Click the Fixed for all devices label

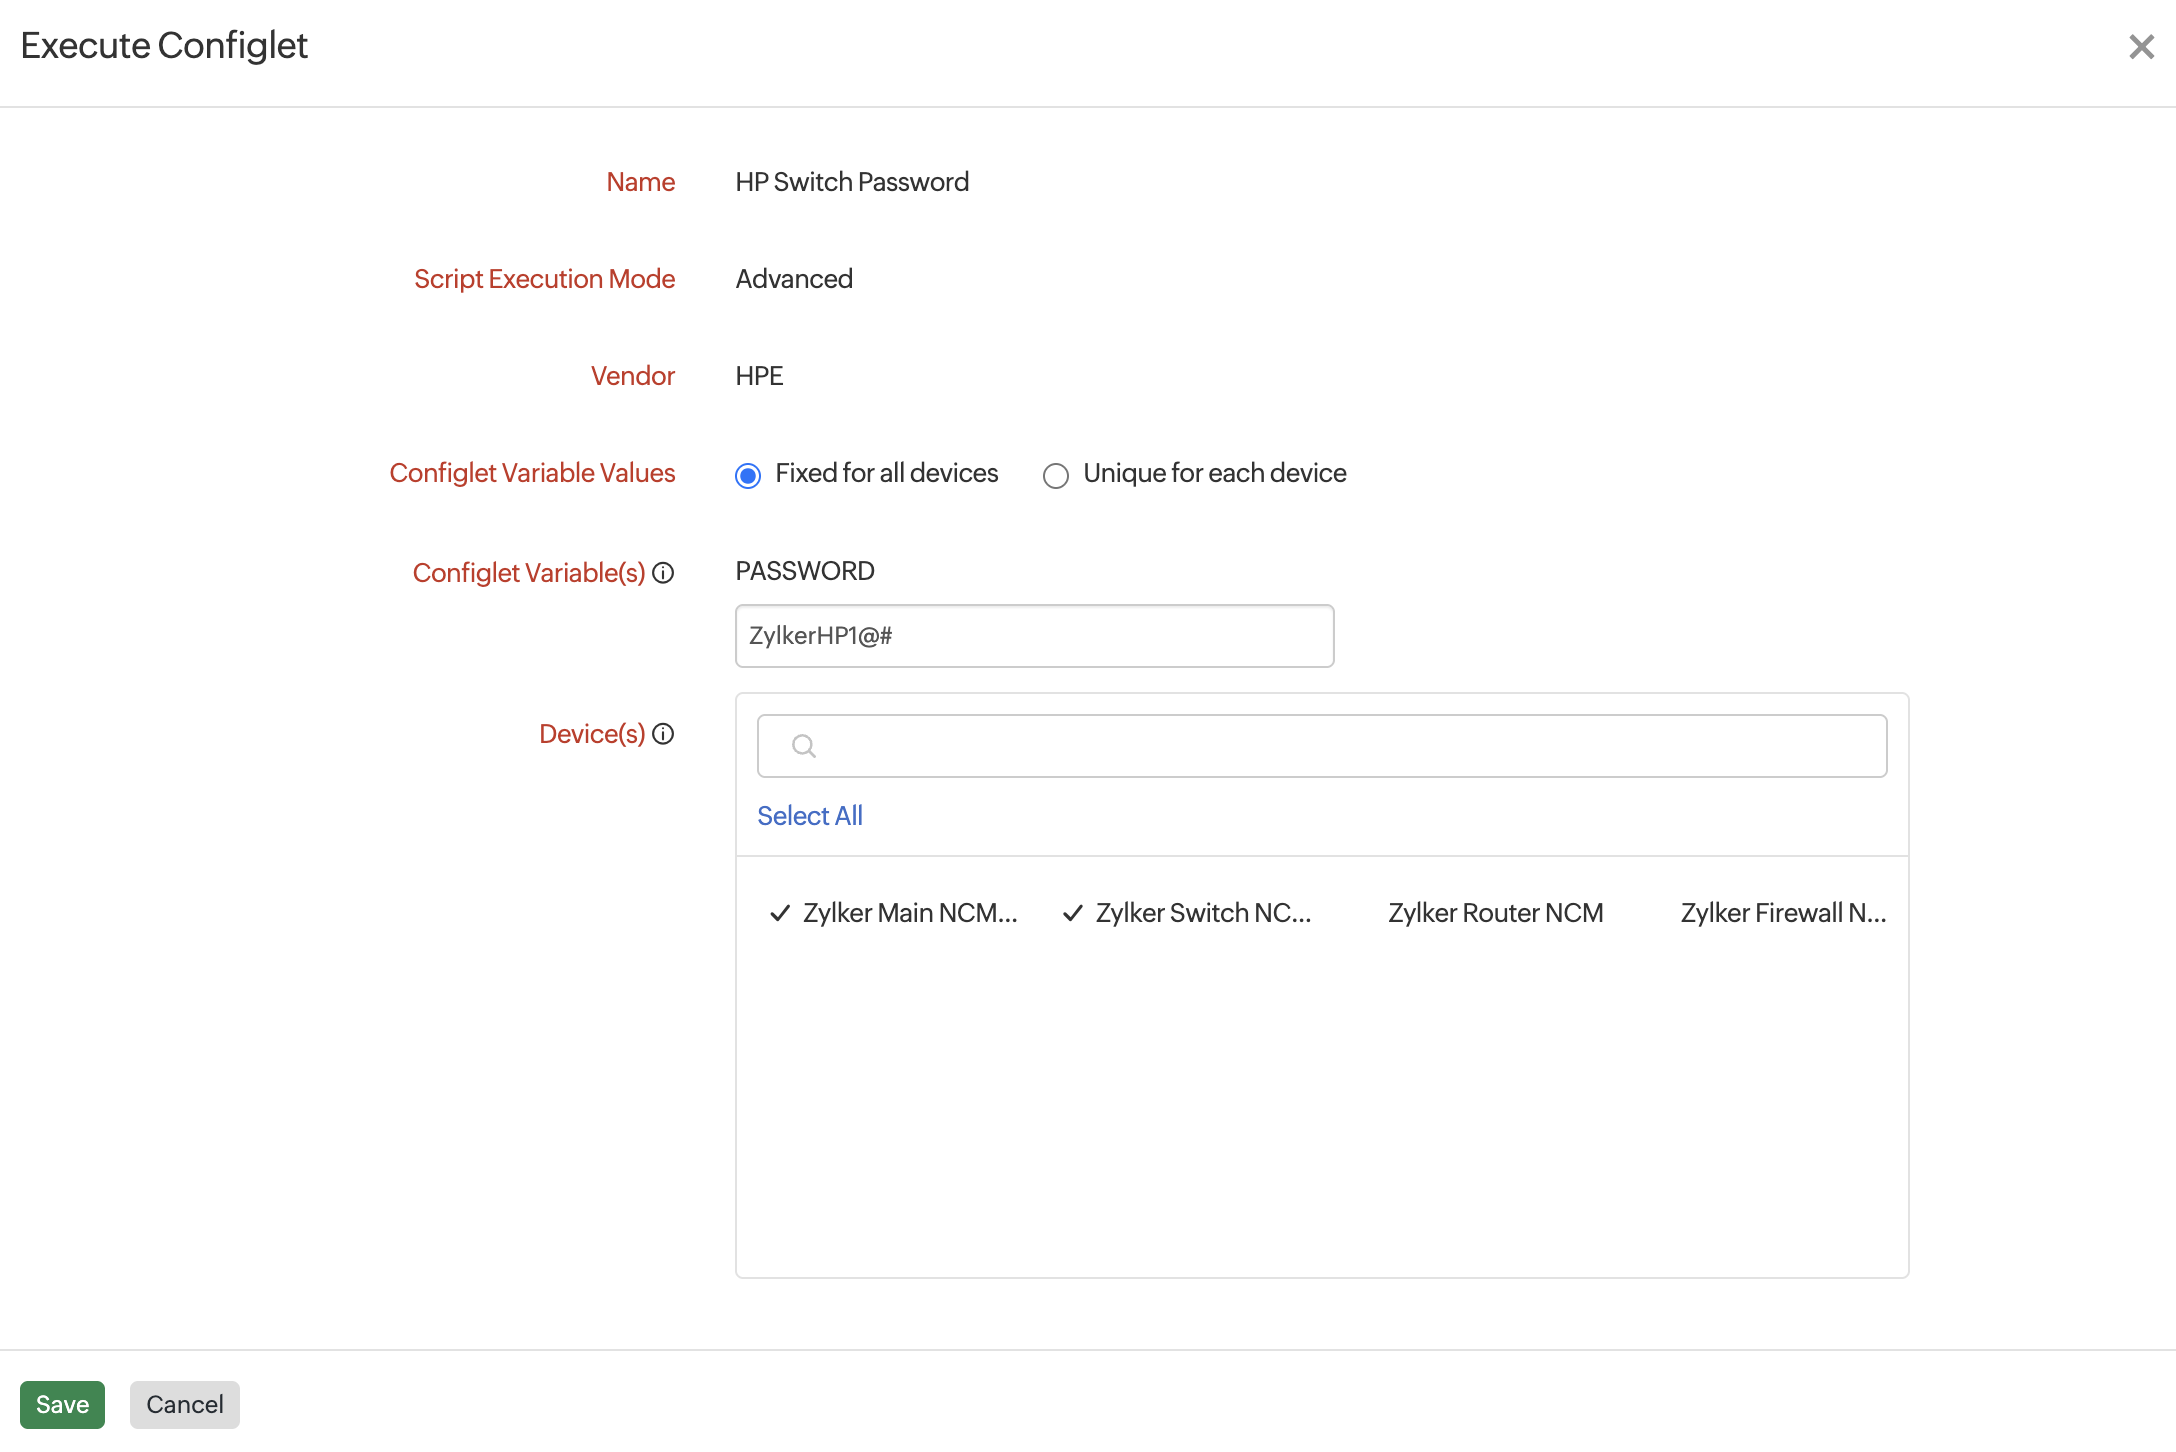point(886,473)
